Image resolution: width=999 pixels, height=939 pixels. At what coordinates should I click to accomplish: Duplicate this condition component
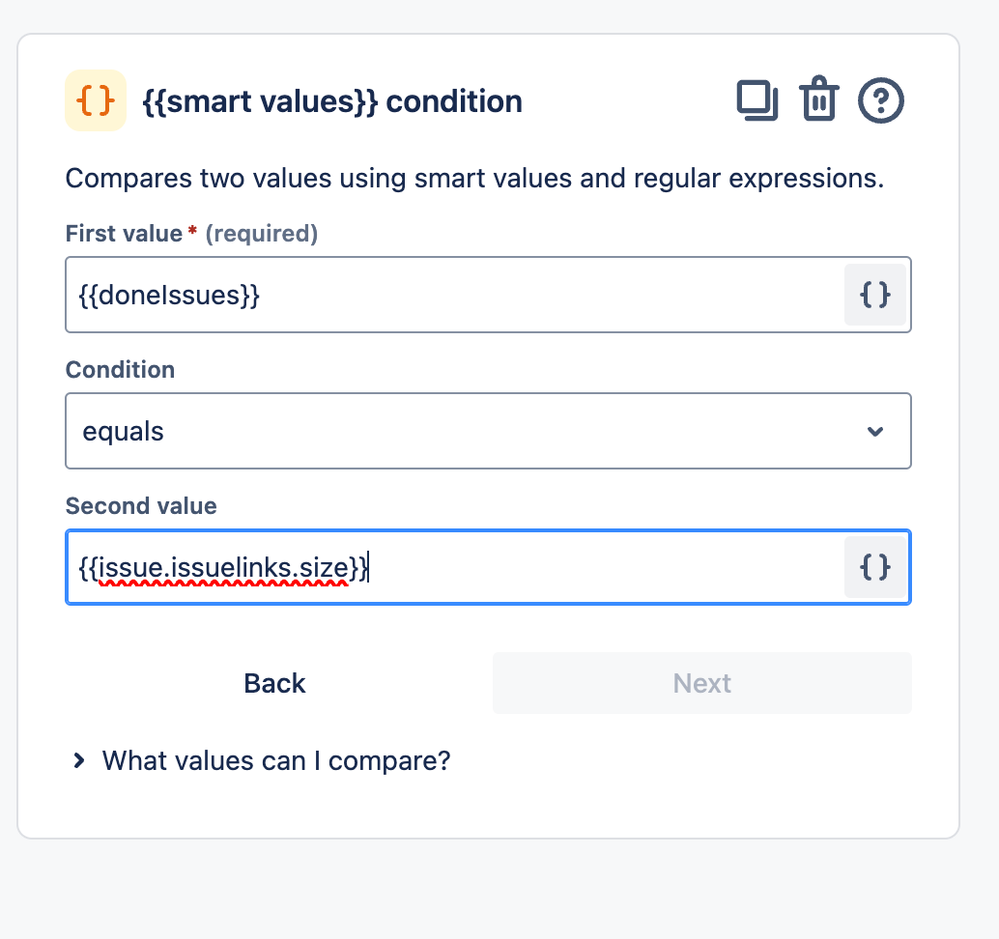coord(757,101)
